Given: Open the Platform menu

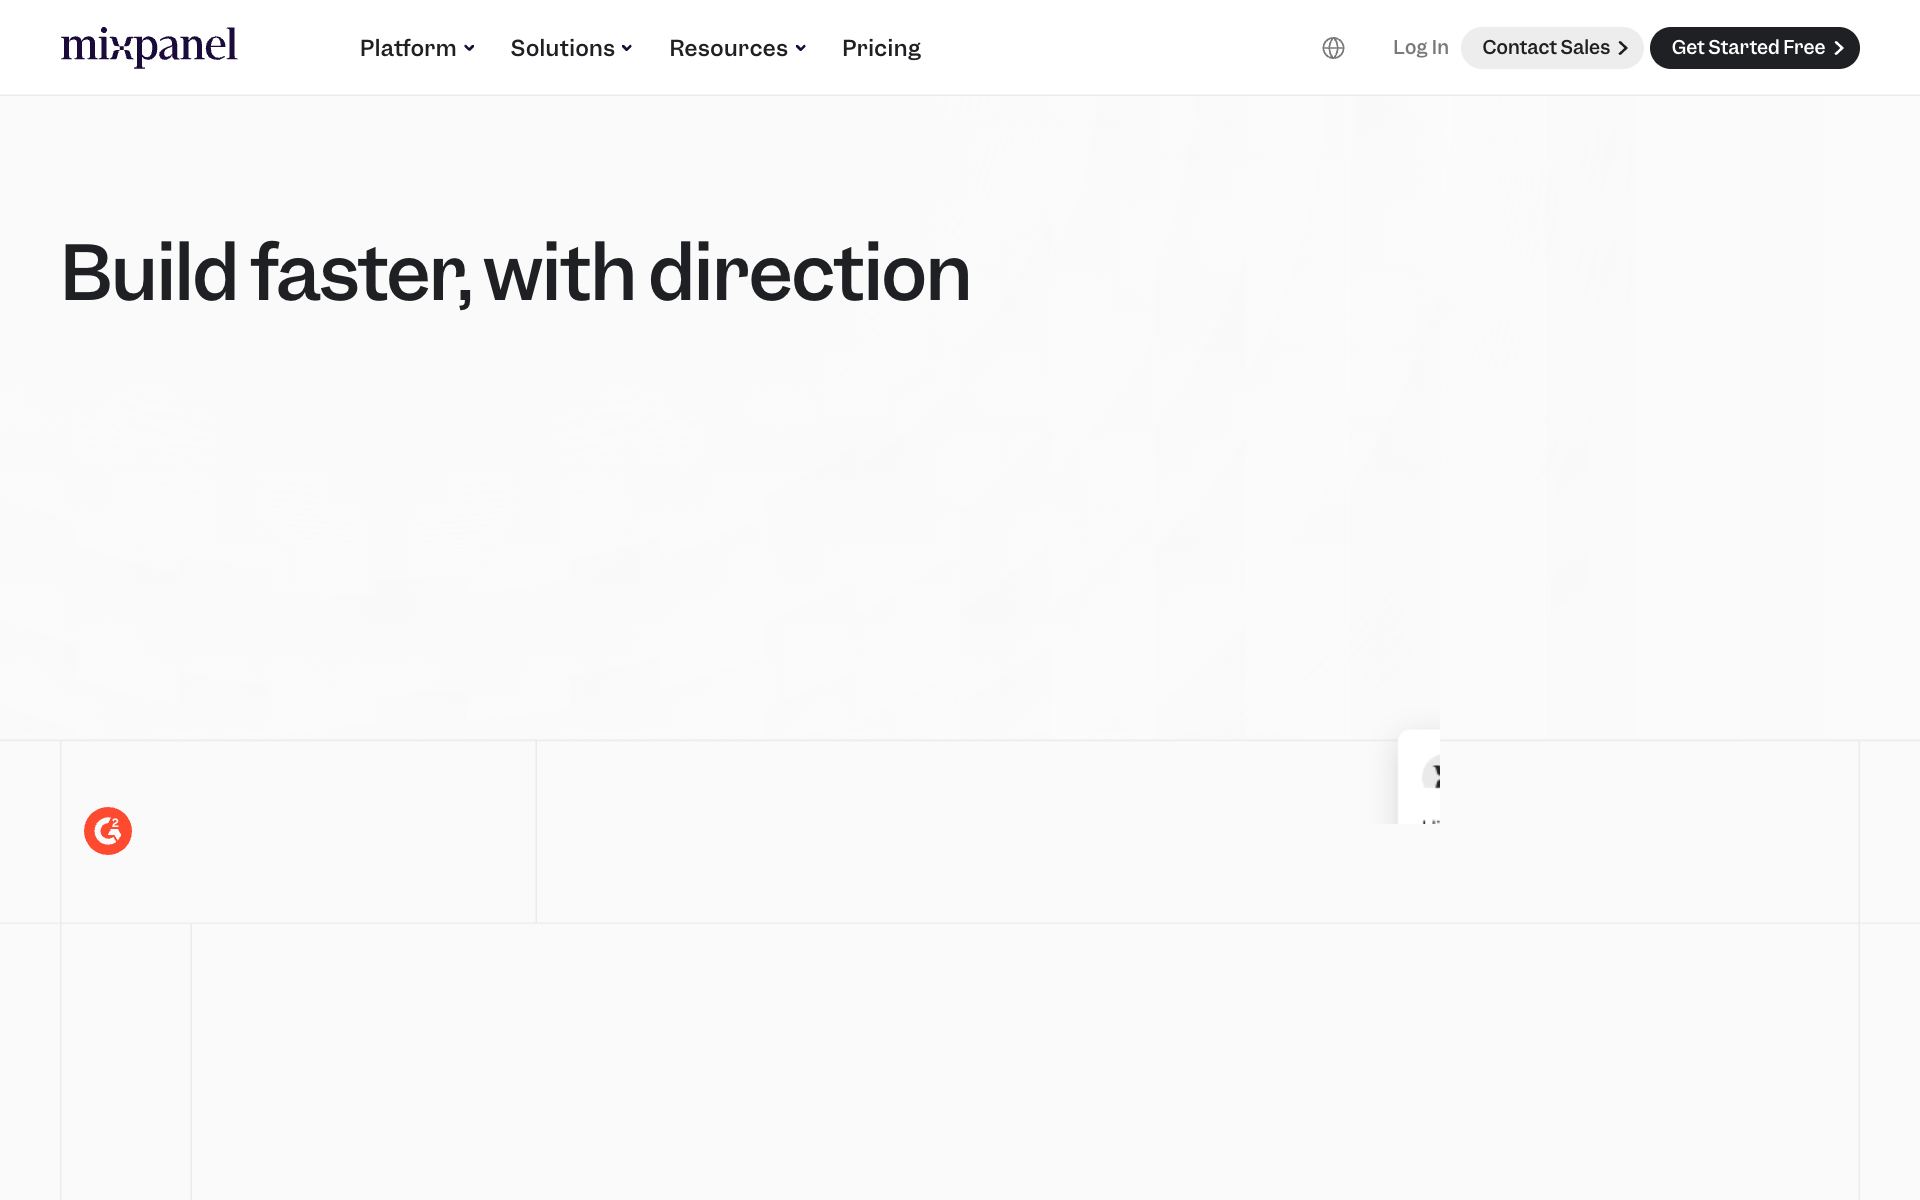Looking at the screenshot, I should point(417,48).
